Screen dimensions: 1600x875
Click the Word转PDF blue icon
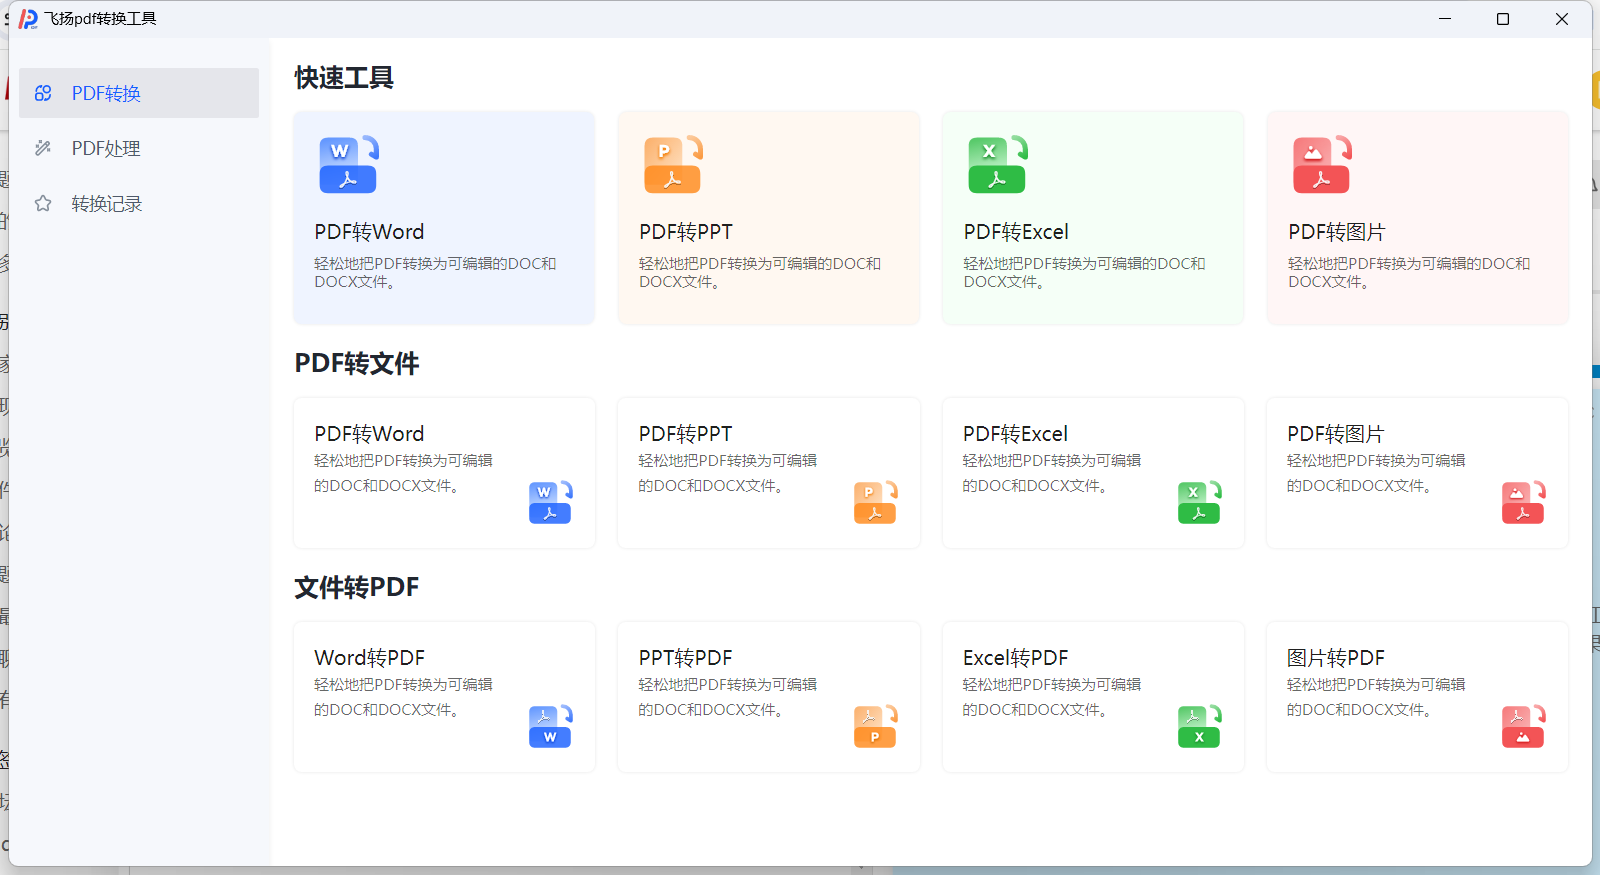[550, 726]
